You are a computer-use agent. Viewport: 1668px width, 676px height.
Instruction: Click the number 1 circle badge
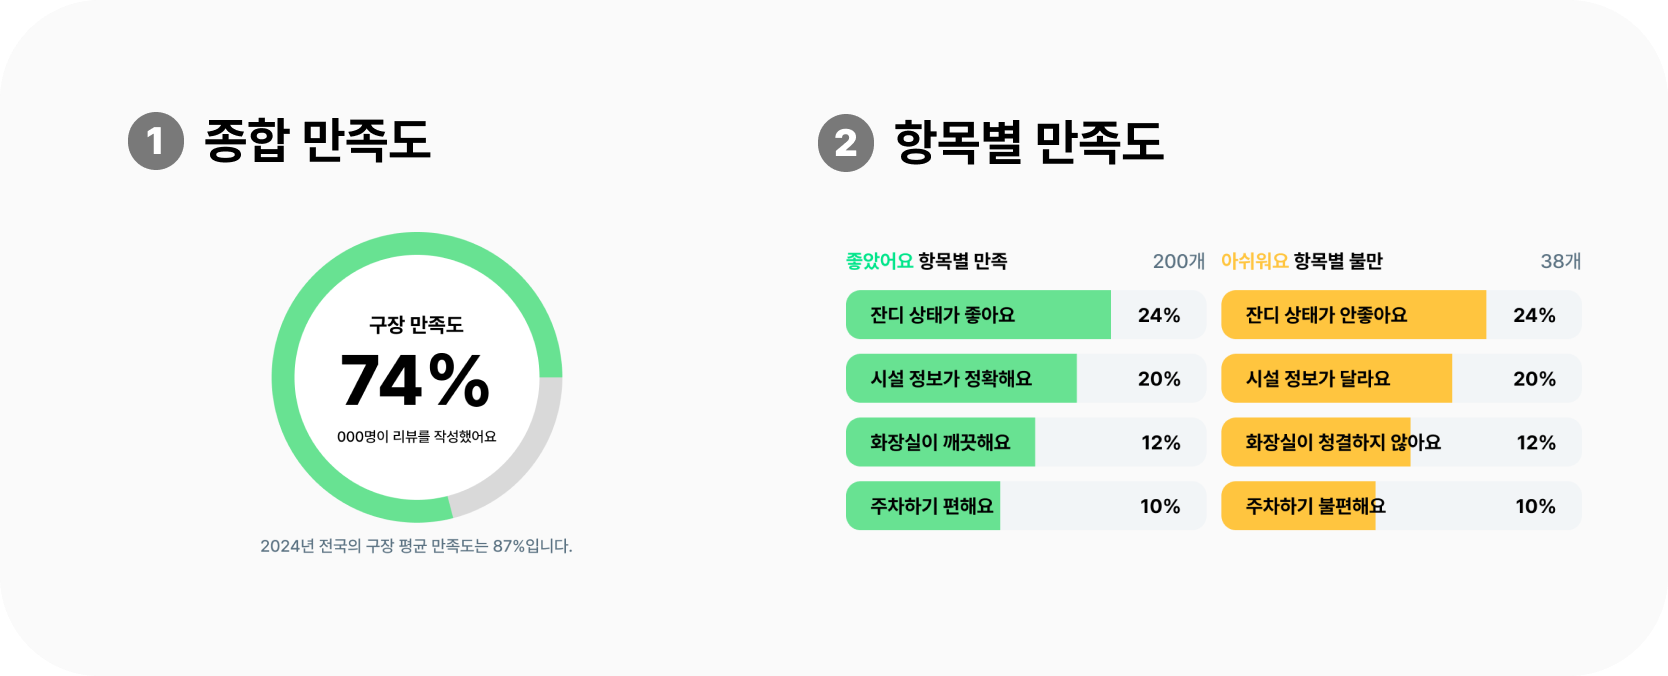pos(156,142)
